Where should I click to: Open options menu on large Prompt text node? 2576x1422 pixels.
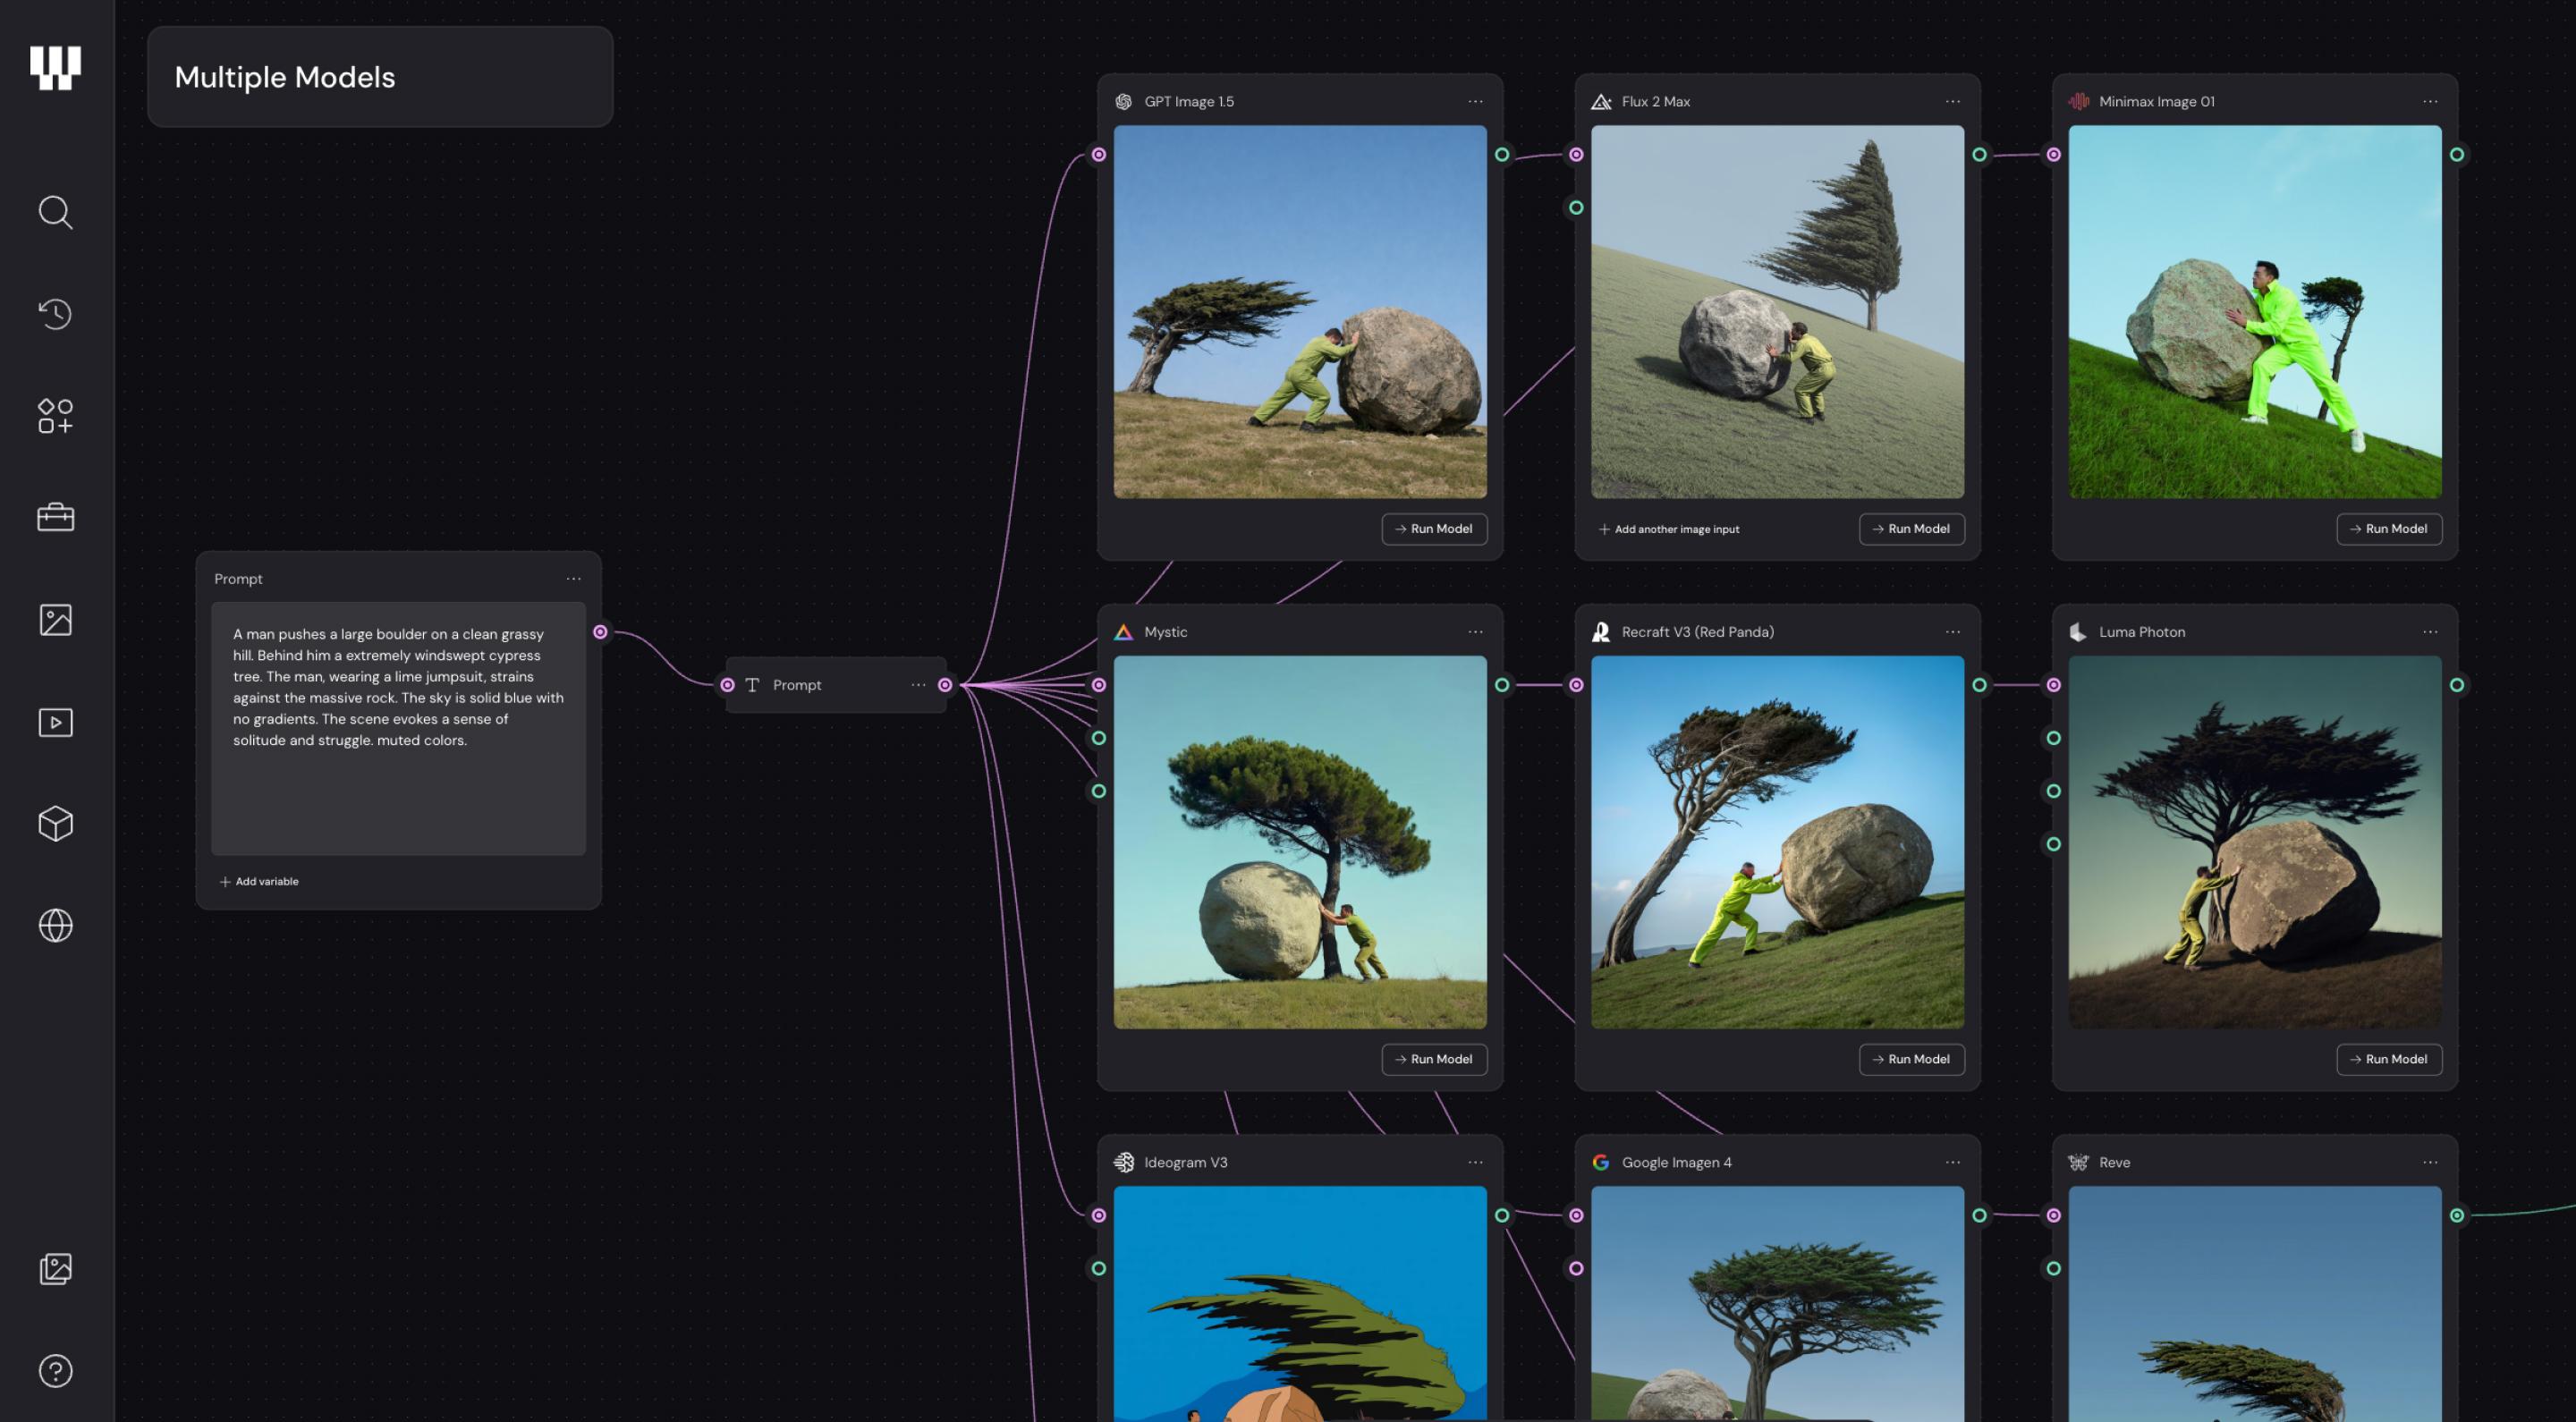pos(573,579)
